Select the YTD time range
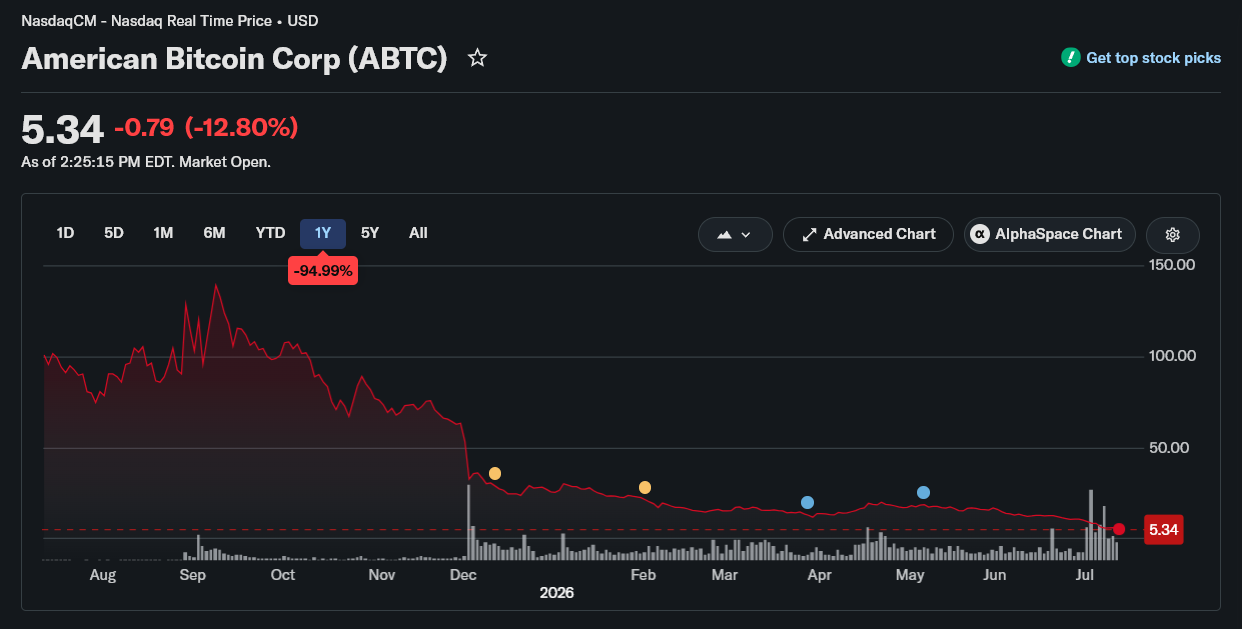 coord(270,233)
